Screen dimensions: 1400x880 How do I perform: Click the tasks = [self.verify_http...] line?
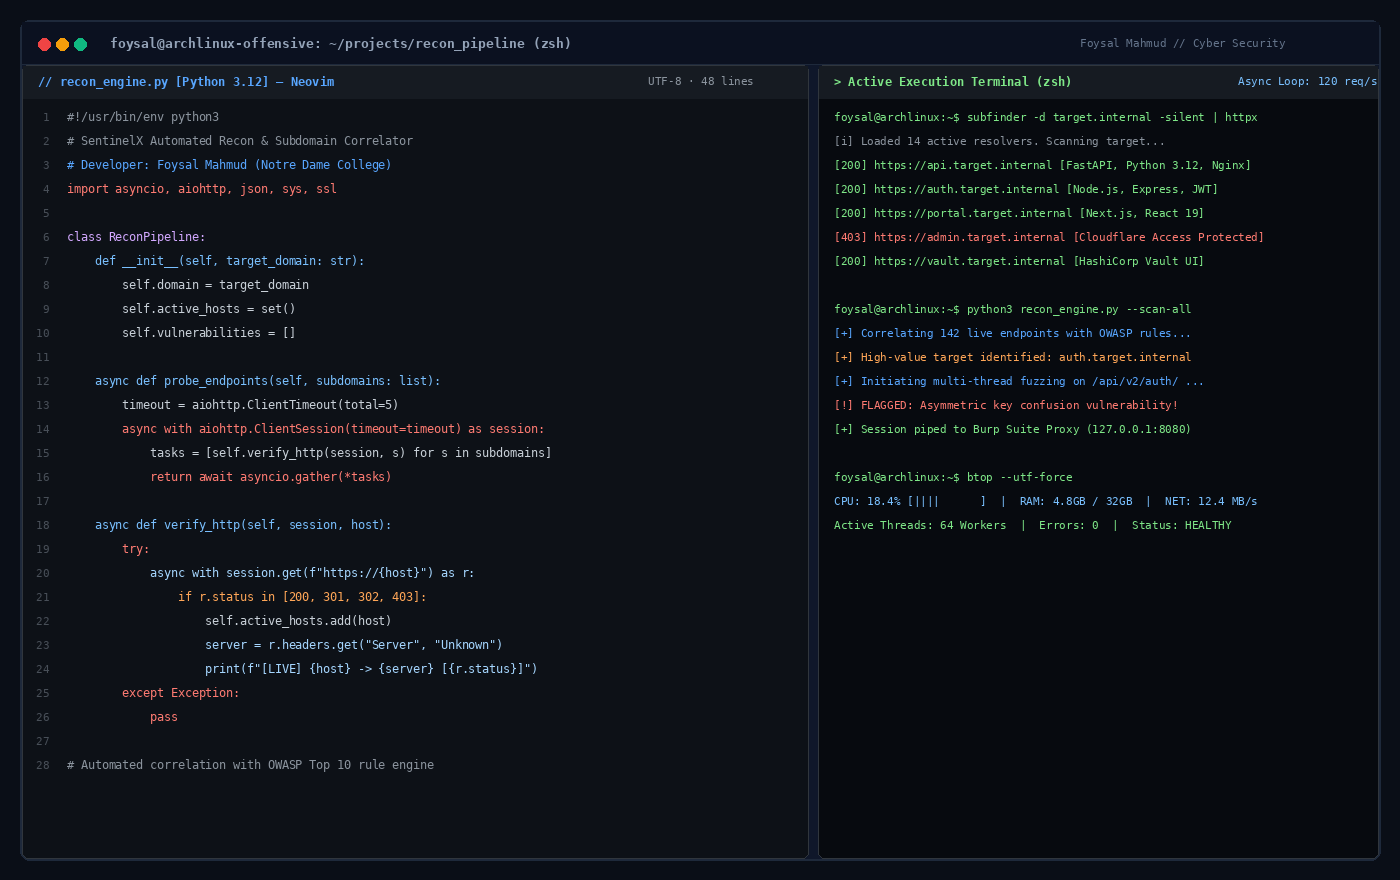(351, 453)
